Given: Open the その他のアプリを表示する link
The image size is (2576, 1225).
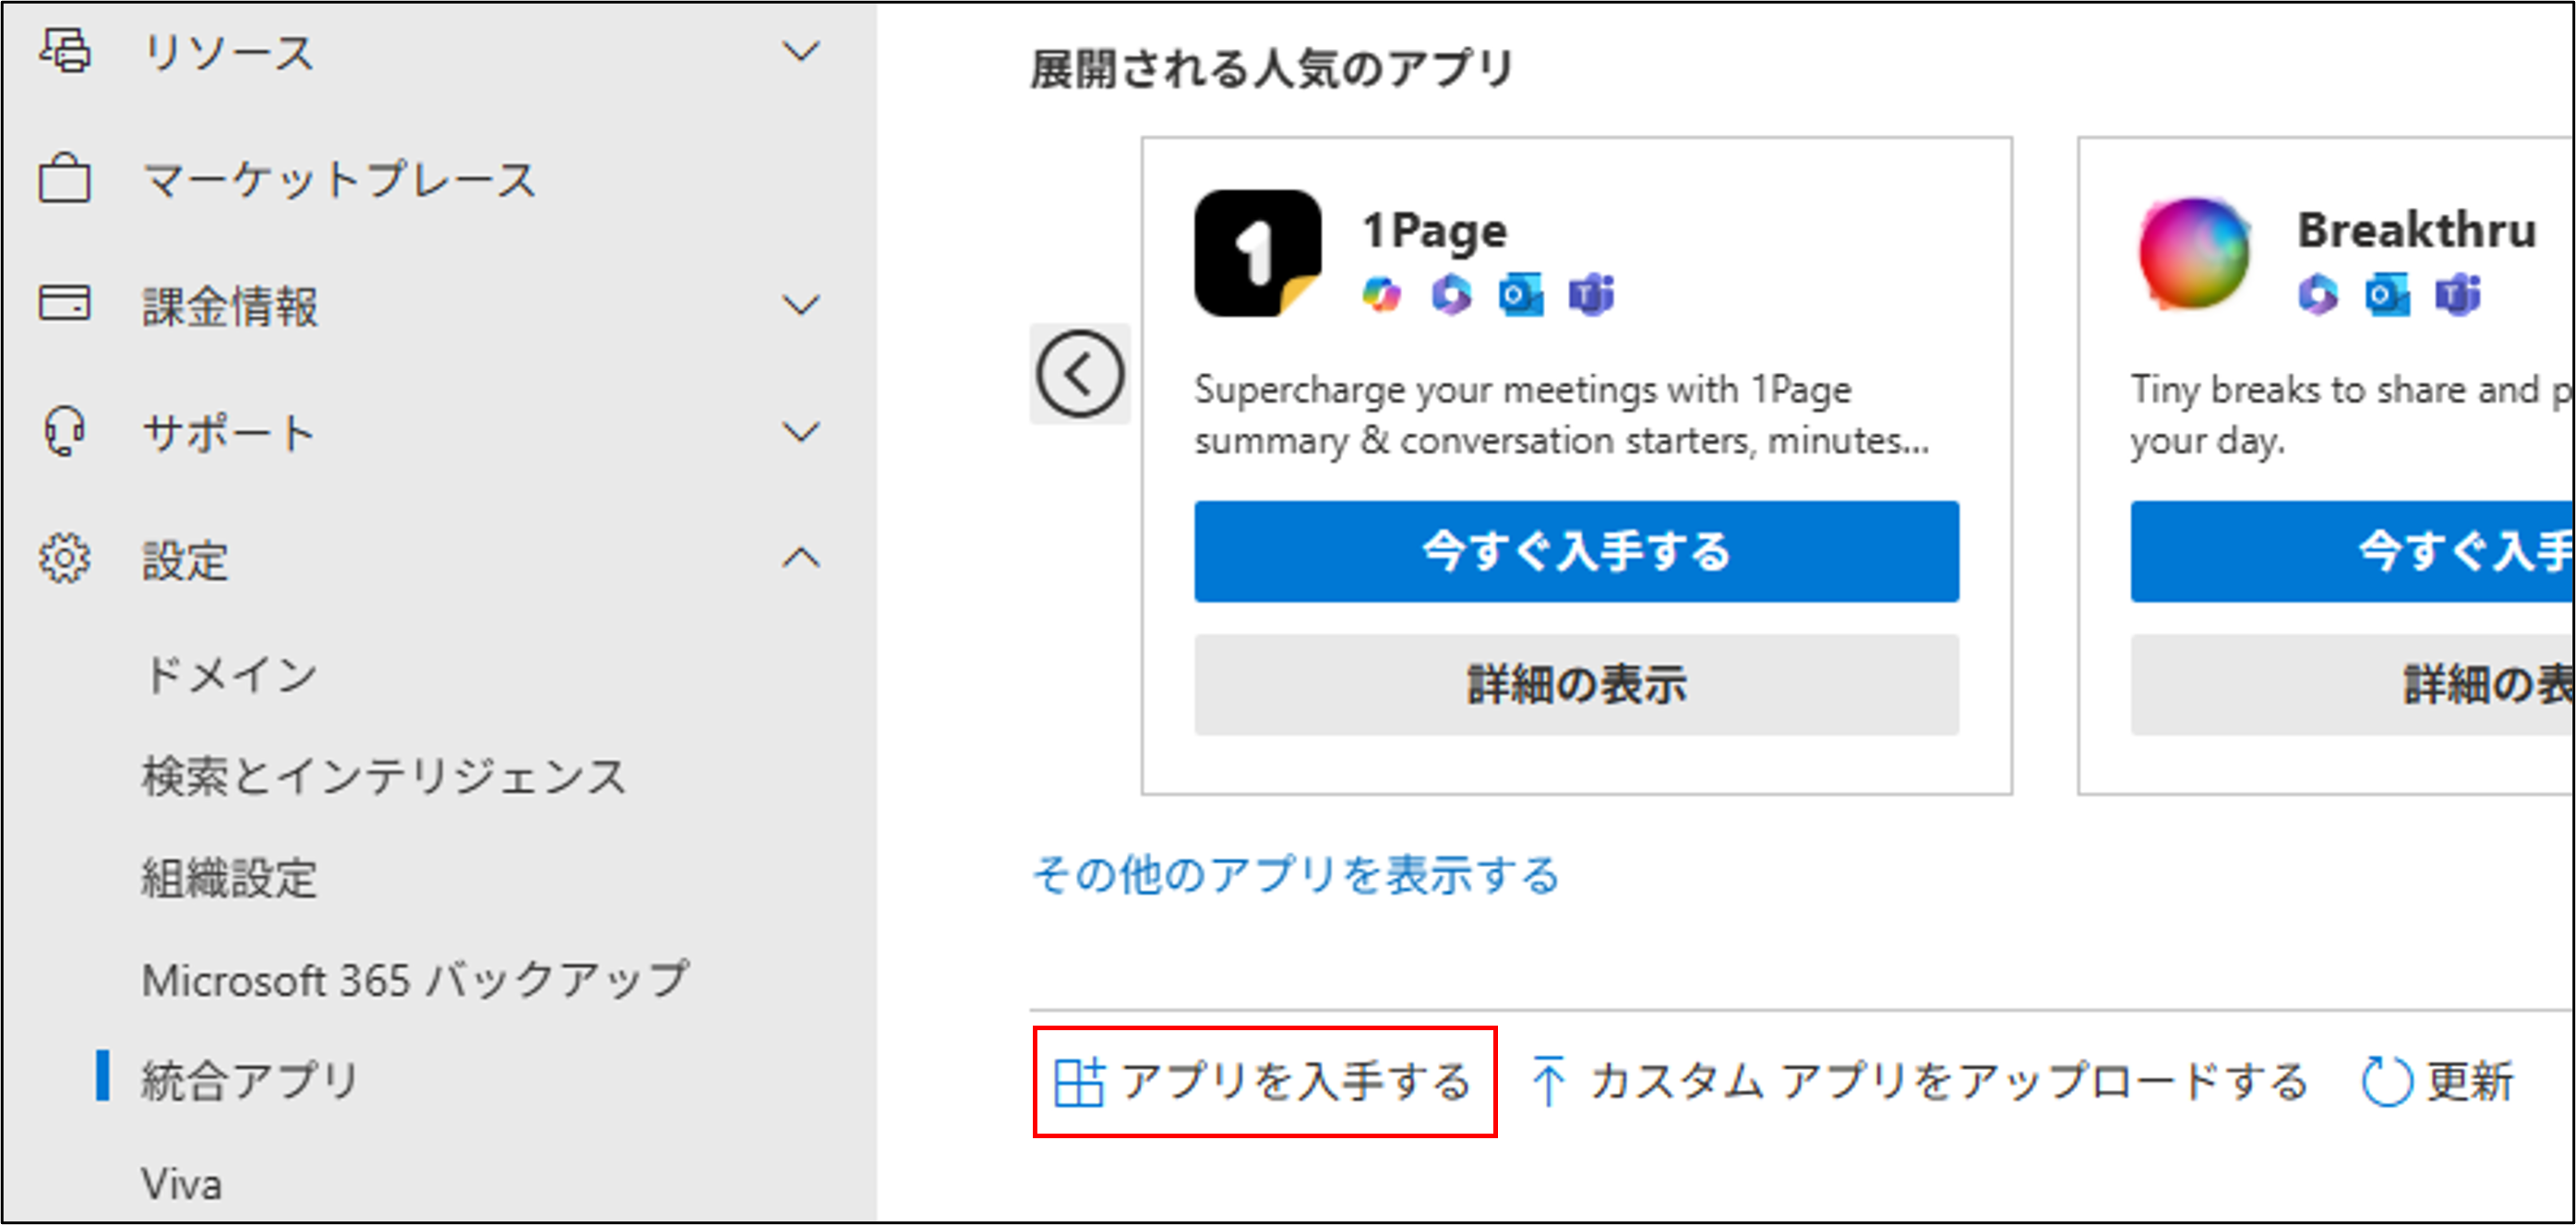Looking at the screenshot, I should 1295,875.
